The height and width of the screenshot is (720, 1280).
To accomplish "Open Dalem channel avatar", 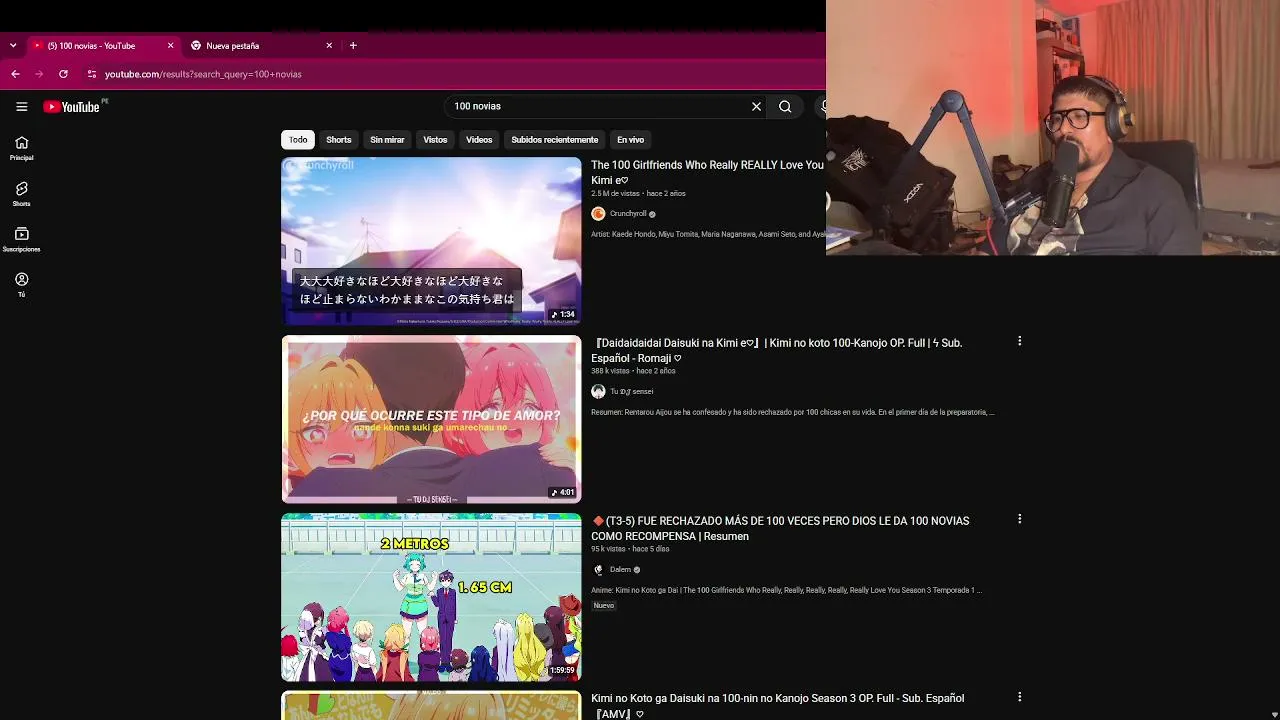I will click(598, 570).
